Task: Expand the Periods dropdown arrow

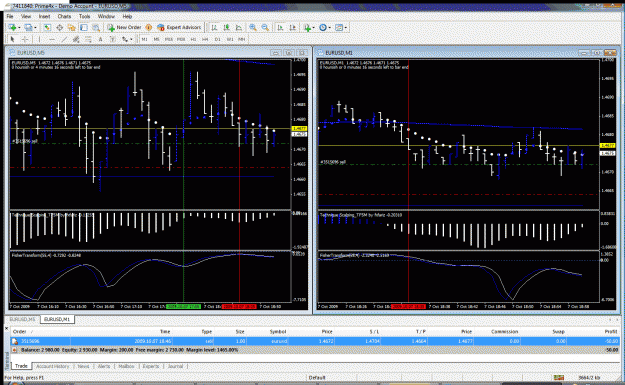Action: (x=330, y=28)
